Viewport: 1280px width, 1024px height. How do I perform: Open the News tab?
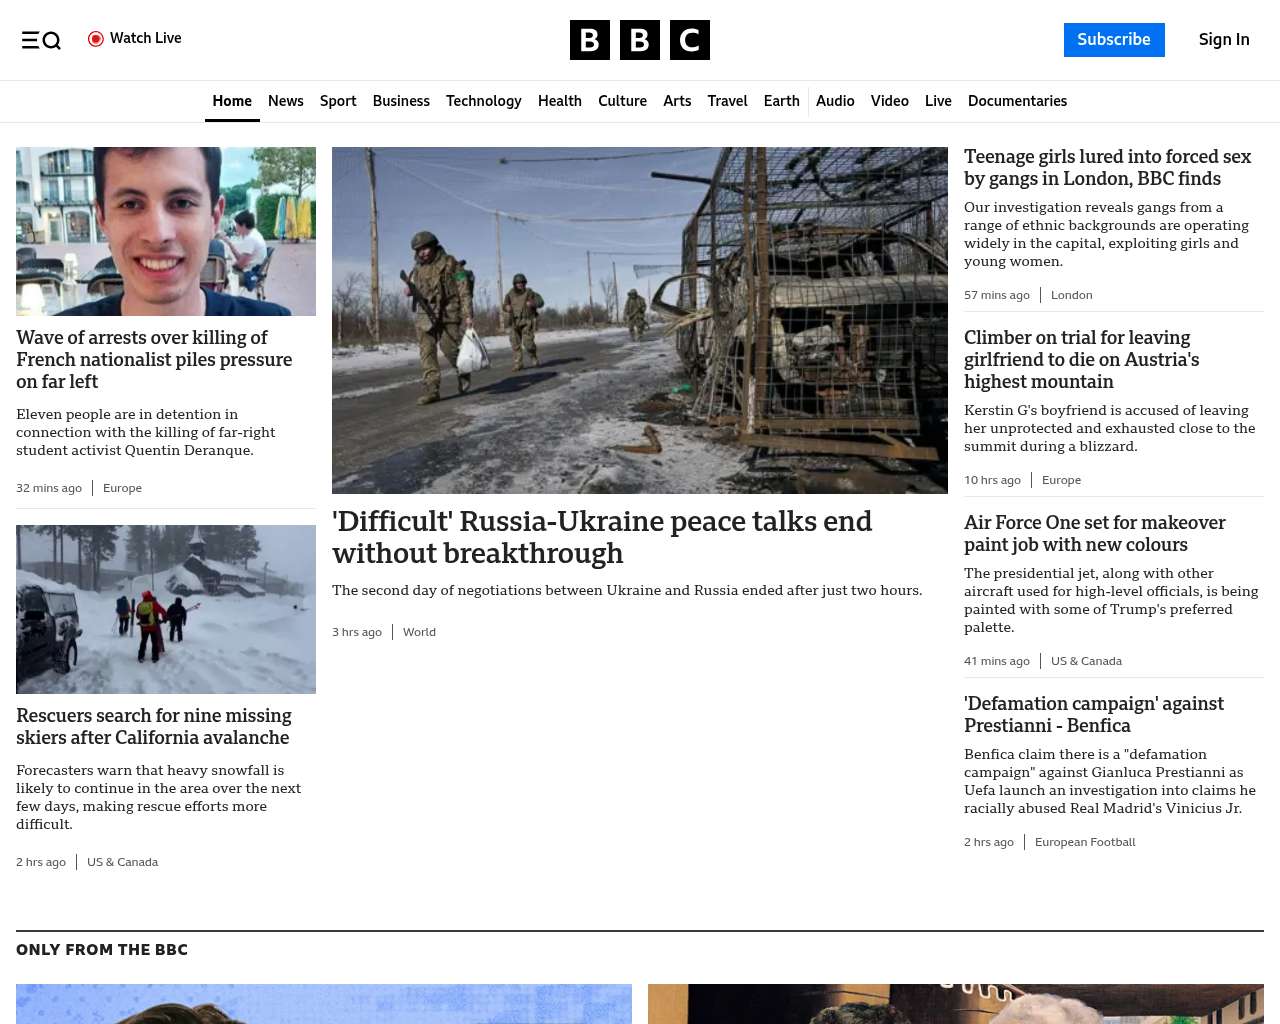coord(285,101)
